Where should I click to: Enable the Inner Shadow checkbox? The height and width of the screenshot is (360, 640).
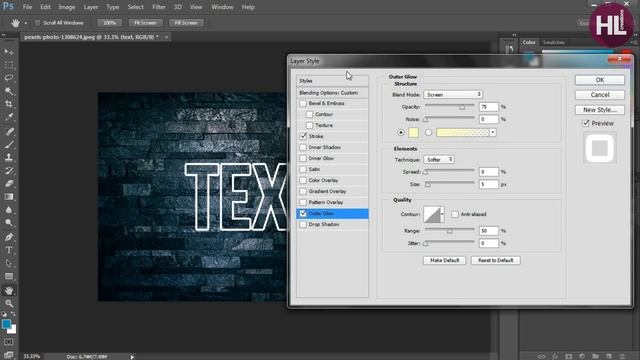tap(303, 147)
